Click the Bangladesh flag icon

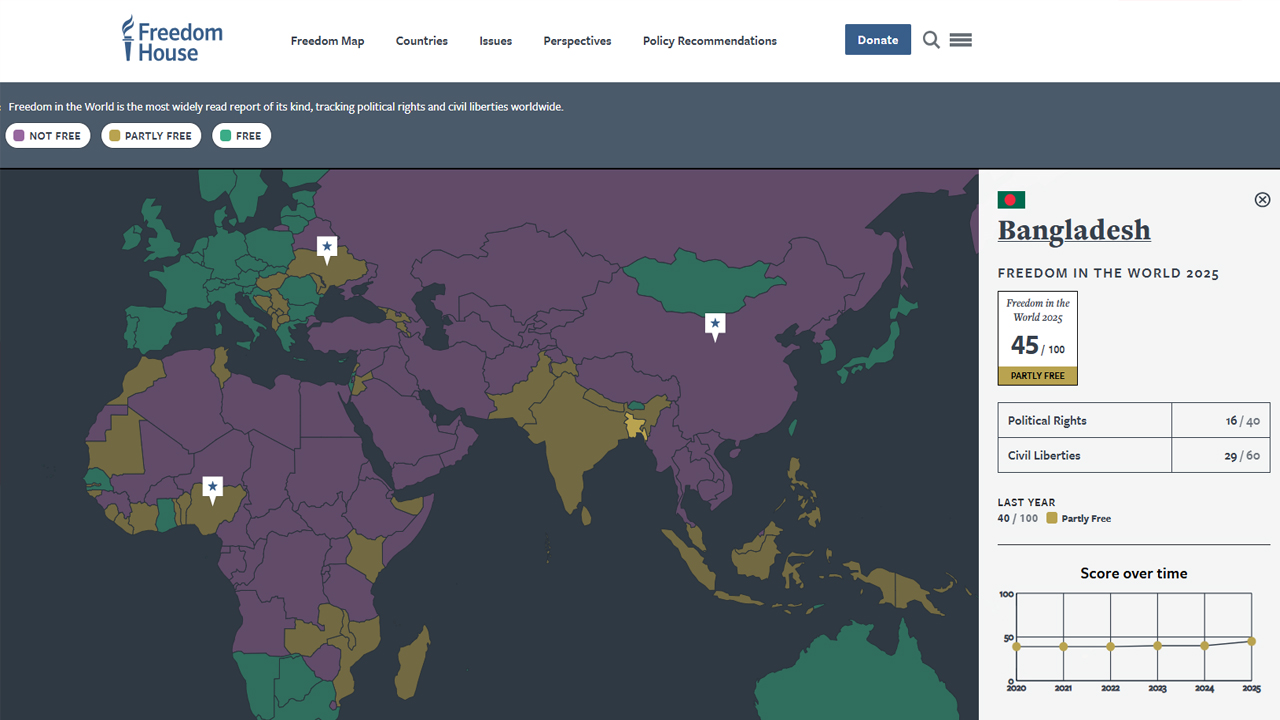(1011, 200)
